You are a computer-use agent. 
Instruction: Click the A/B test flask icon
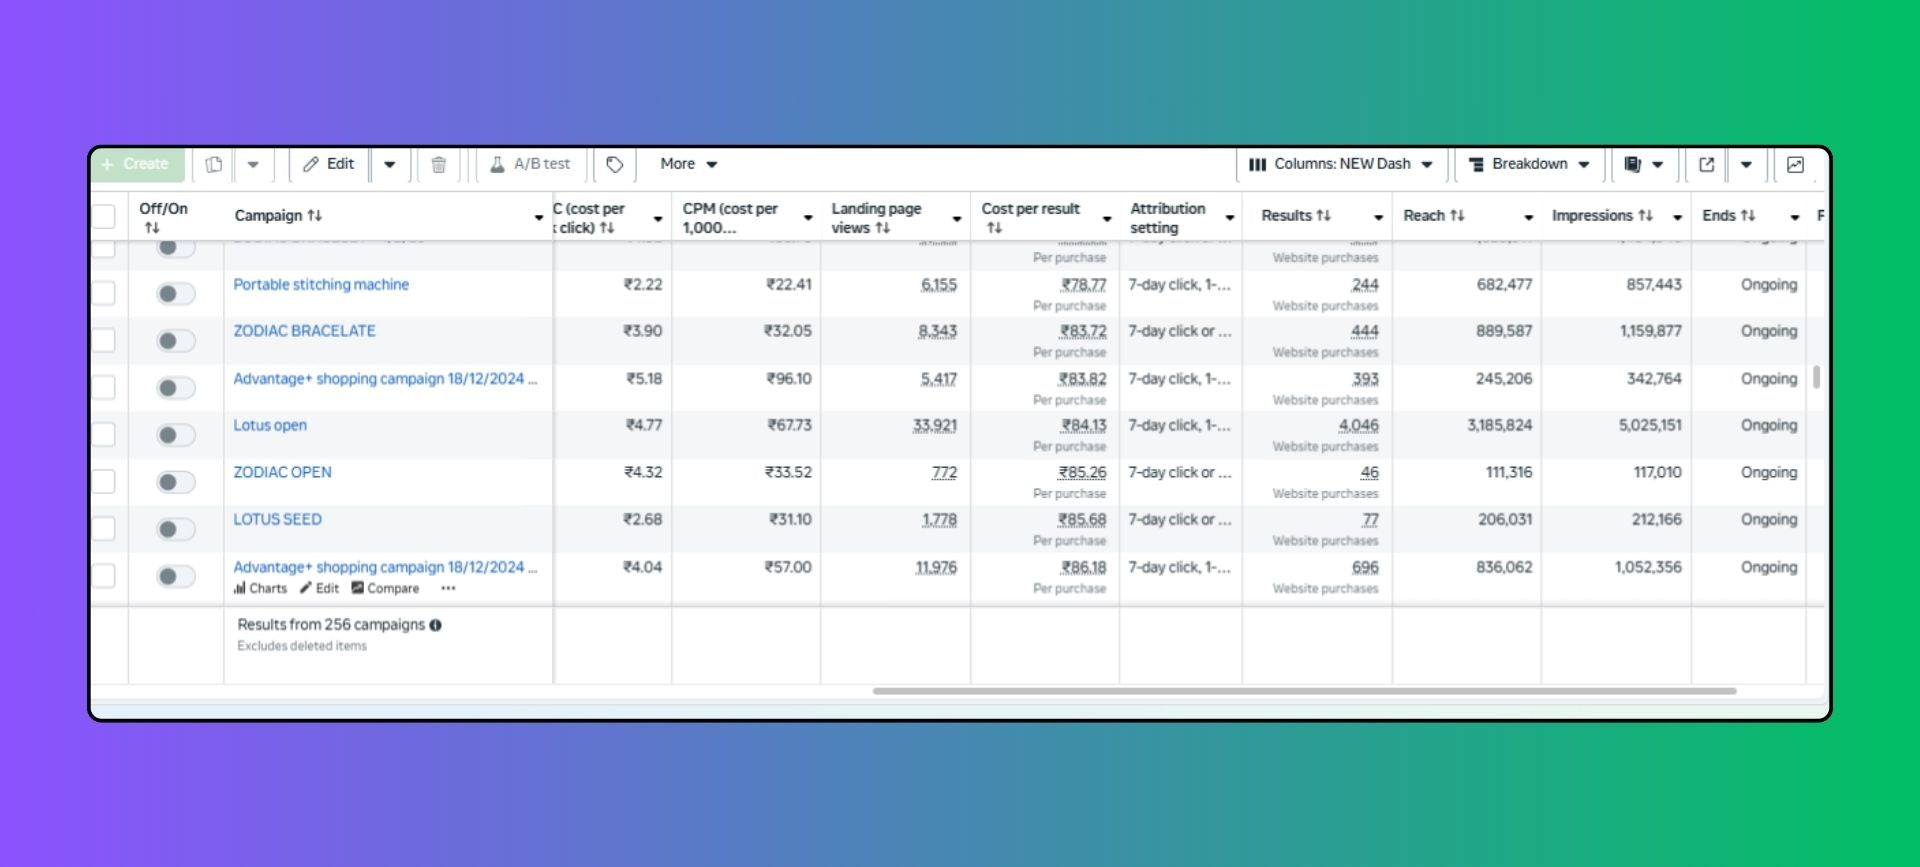pyautogui.click(x=497, y=164)
